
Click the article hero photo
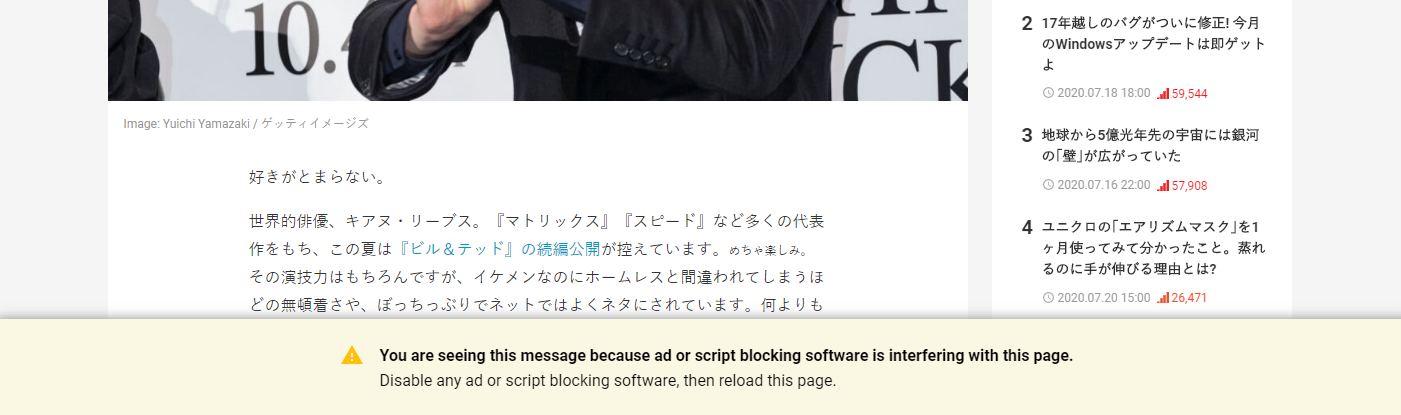pyautogui.click(x=538, y=50)
